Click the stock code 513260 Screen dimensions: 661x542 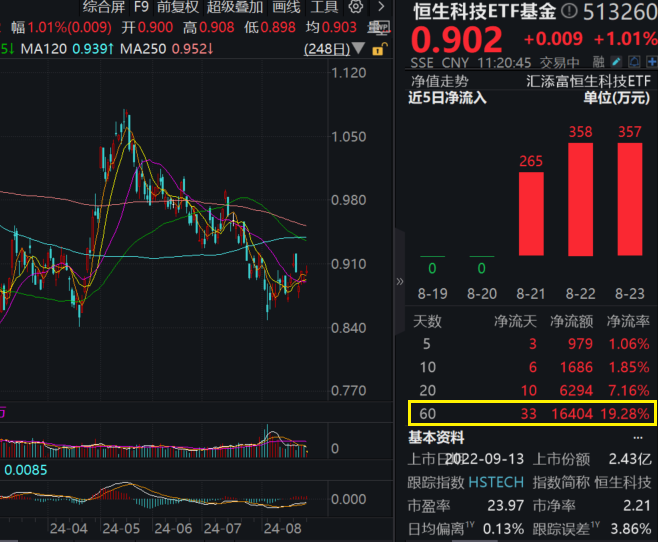[x=620, y=11]
